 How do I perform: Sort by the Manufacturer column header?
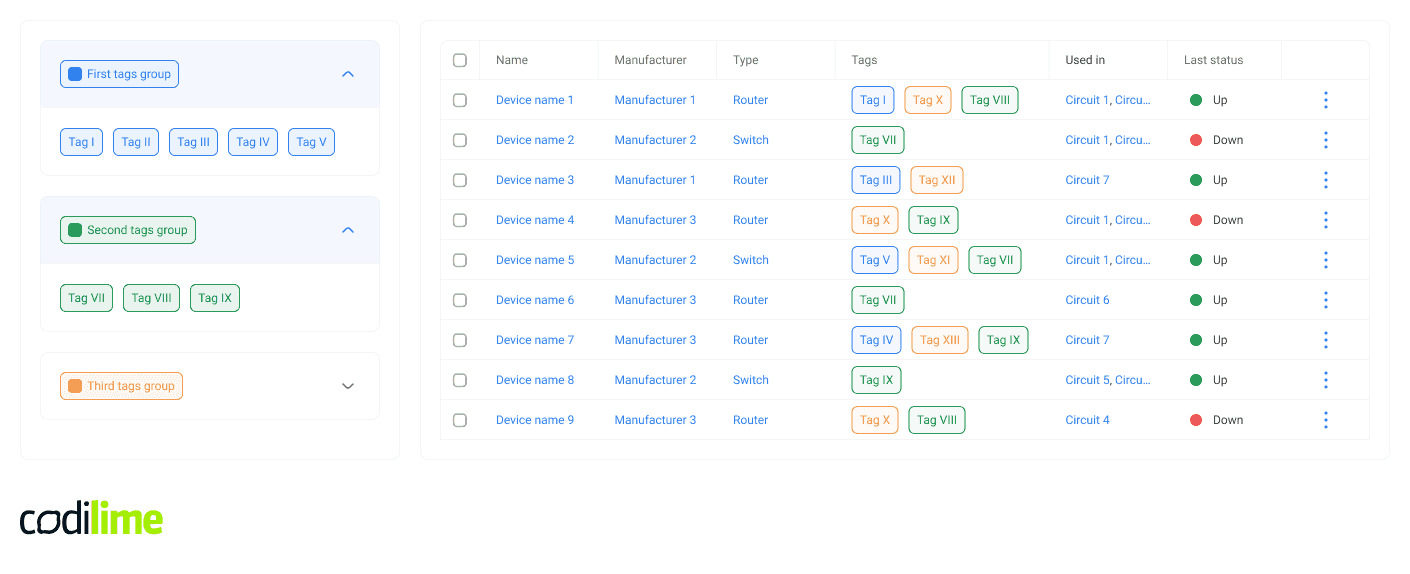651,60
